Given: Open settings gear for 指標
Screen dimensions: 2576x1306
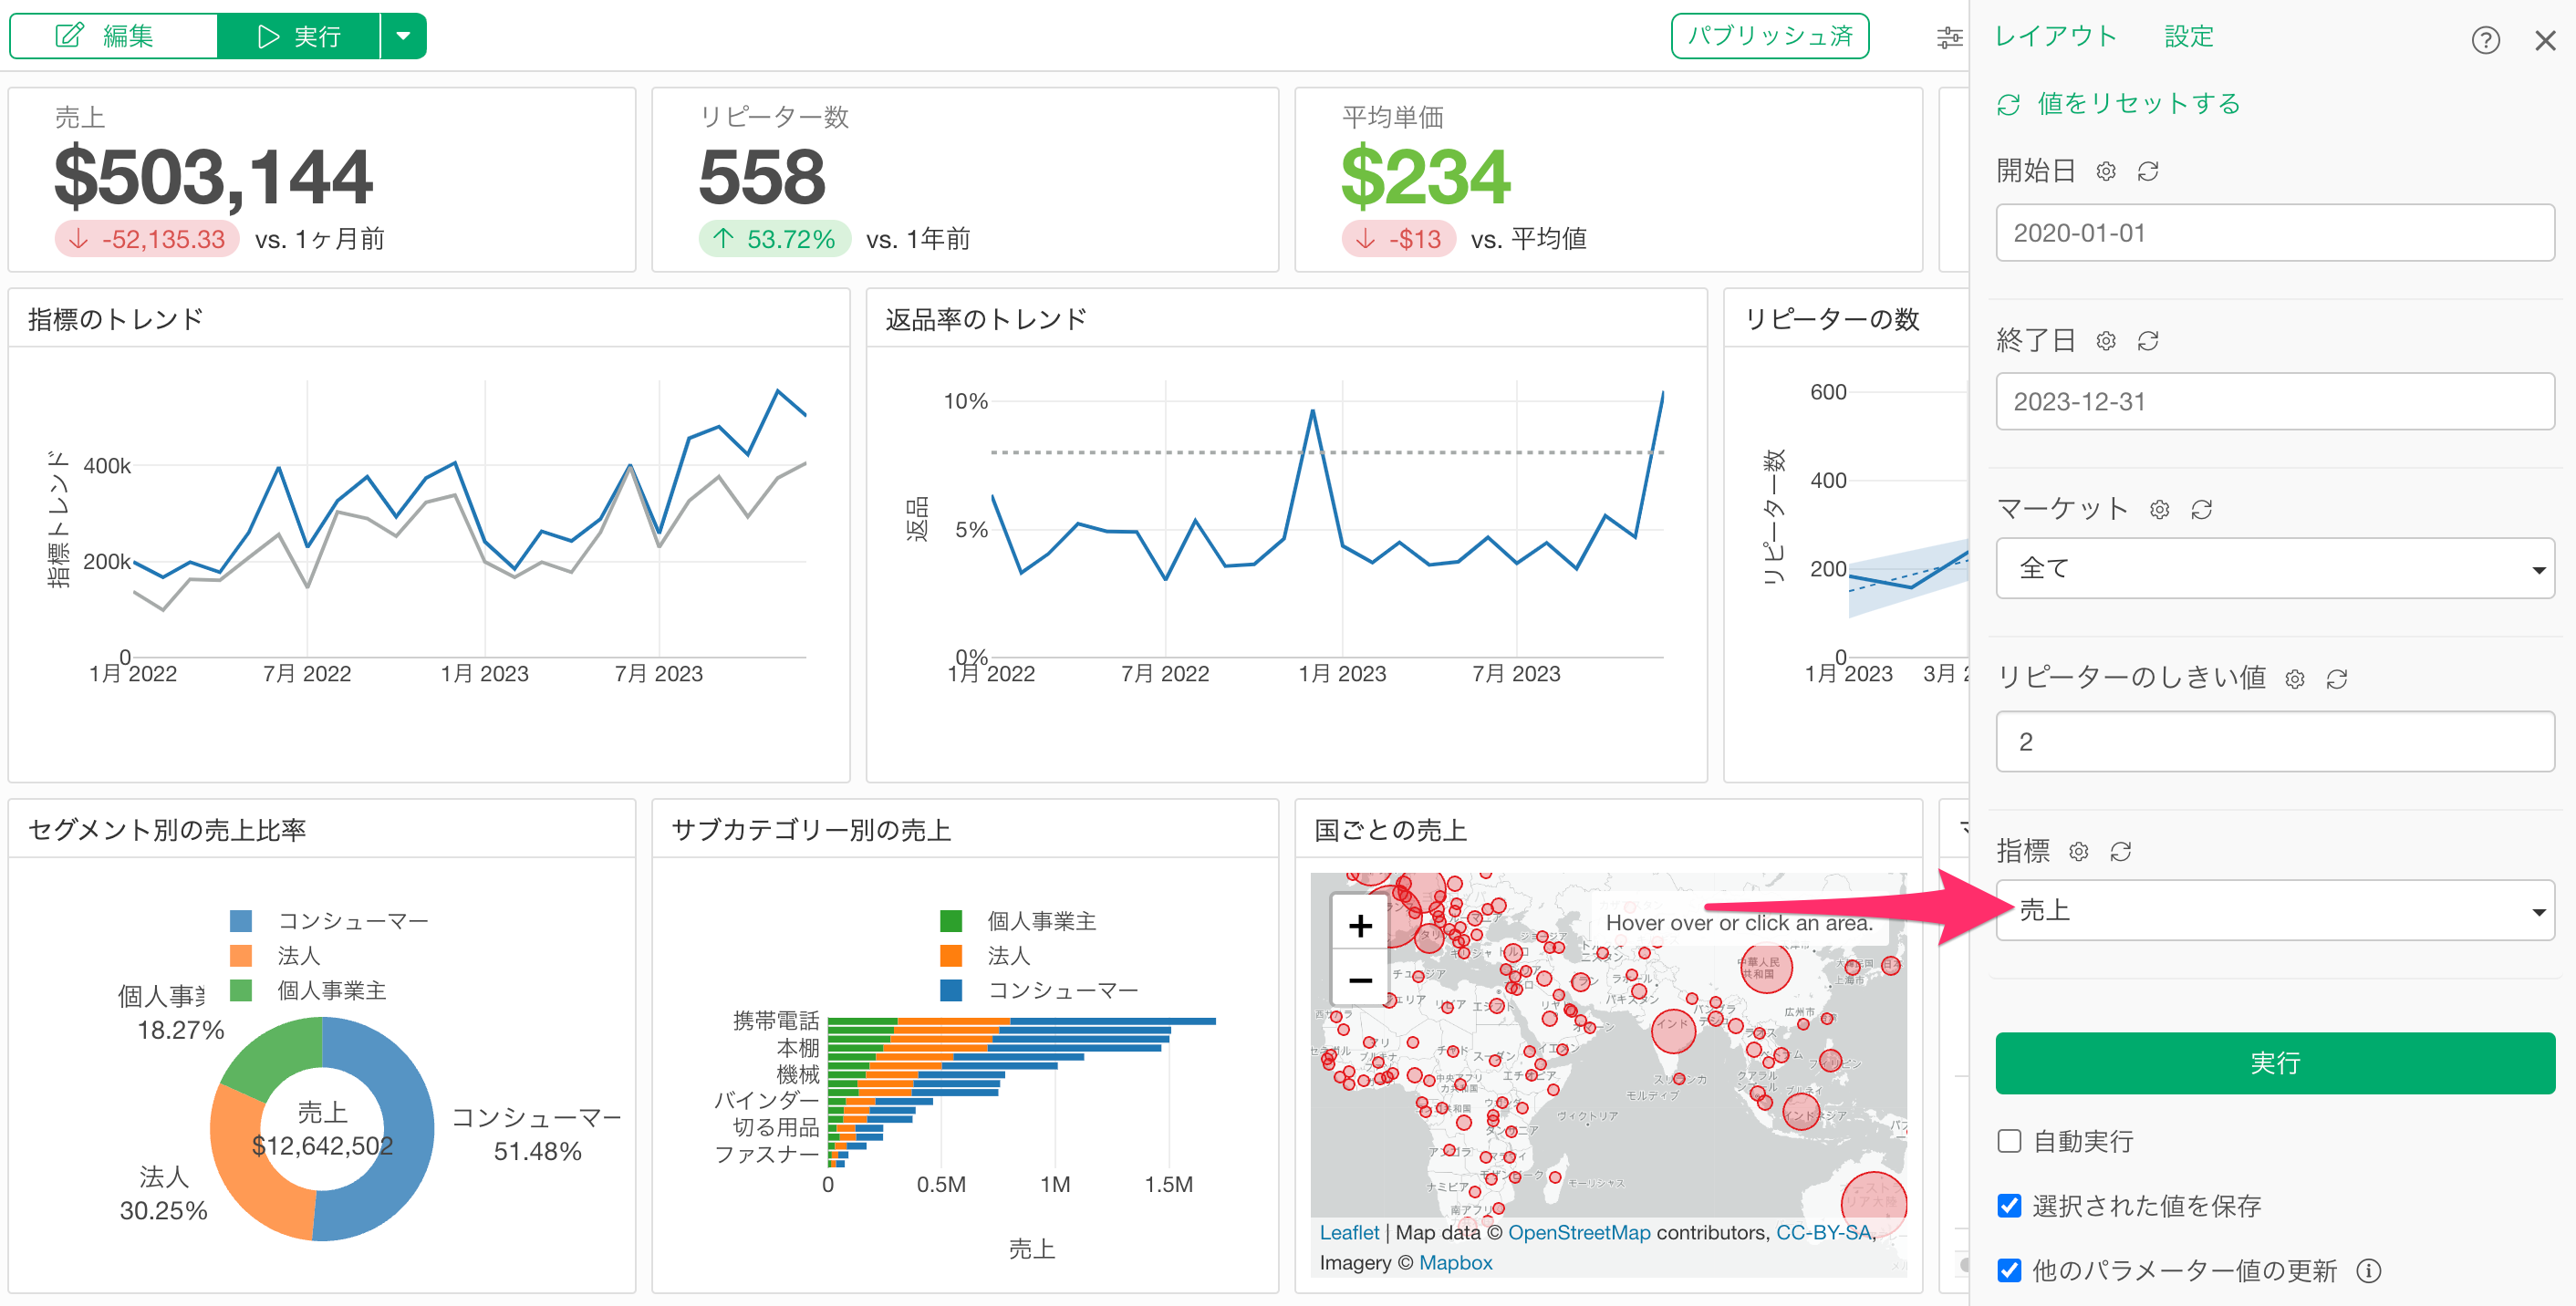Looking at the screenshot, I should [2079, 851].
